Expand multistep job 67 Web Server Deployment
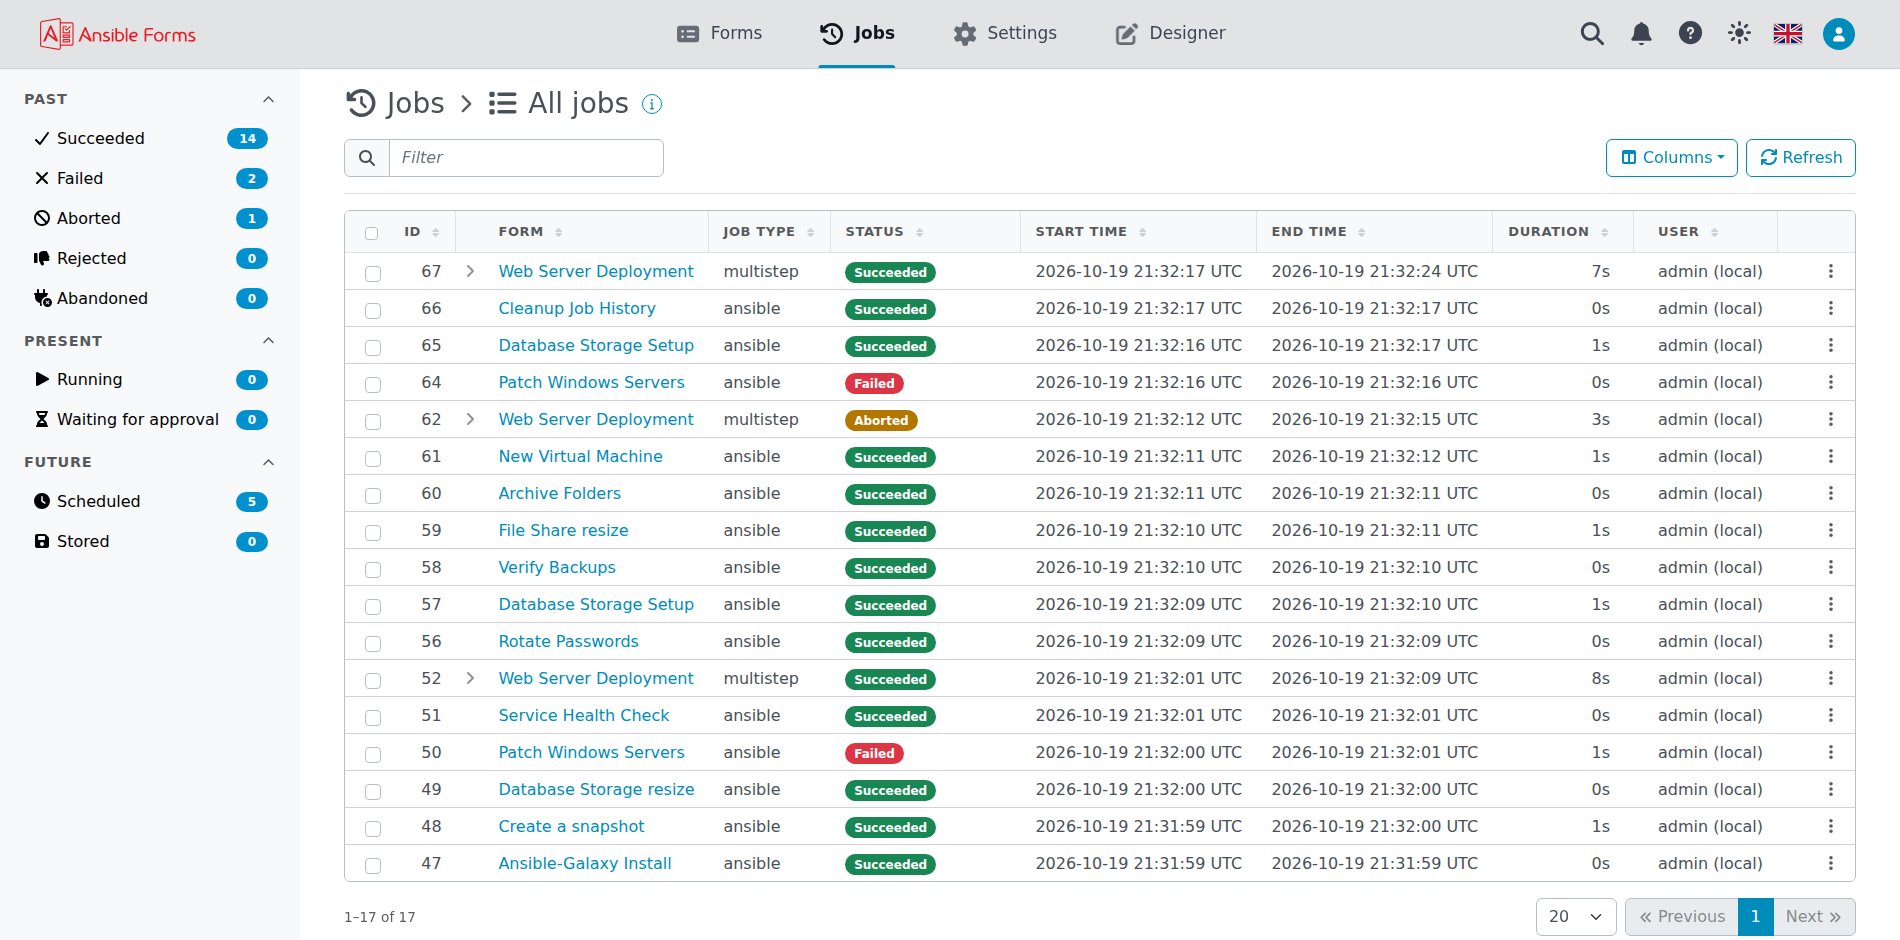The width and height of the screenshot is (1900, 940). (x=470, y=271)
